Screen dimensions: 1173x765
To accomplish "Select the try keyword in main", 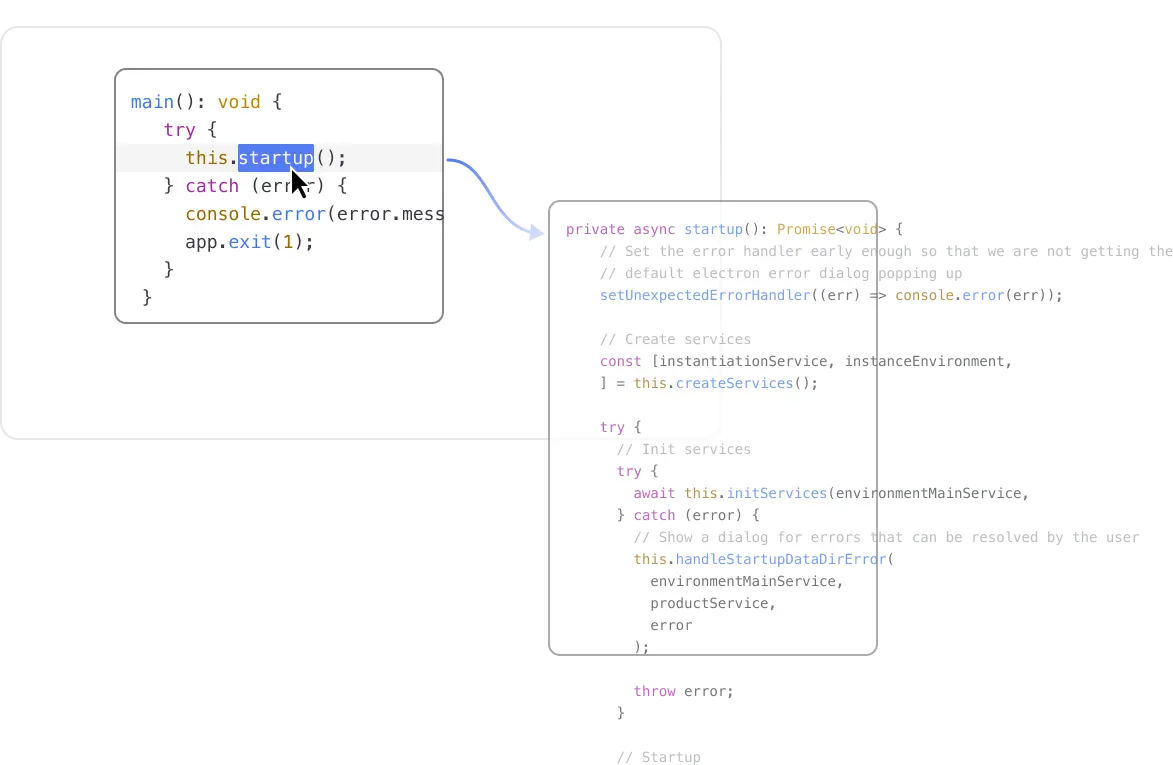I will (x=179, y=129).
